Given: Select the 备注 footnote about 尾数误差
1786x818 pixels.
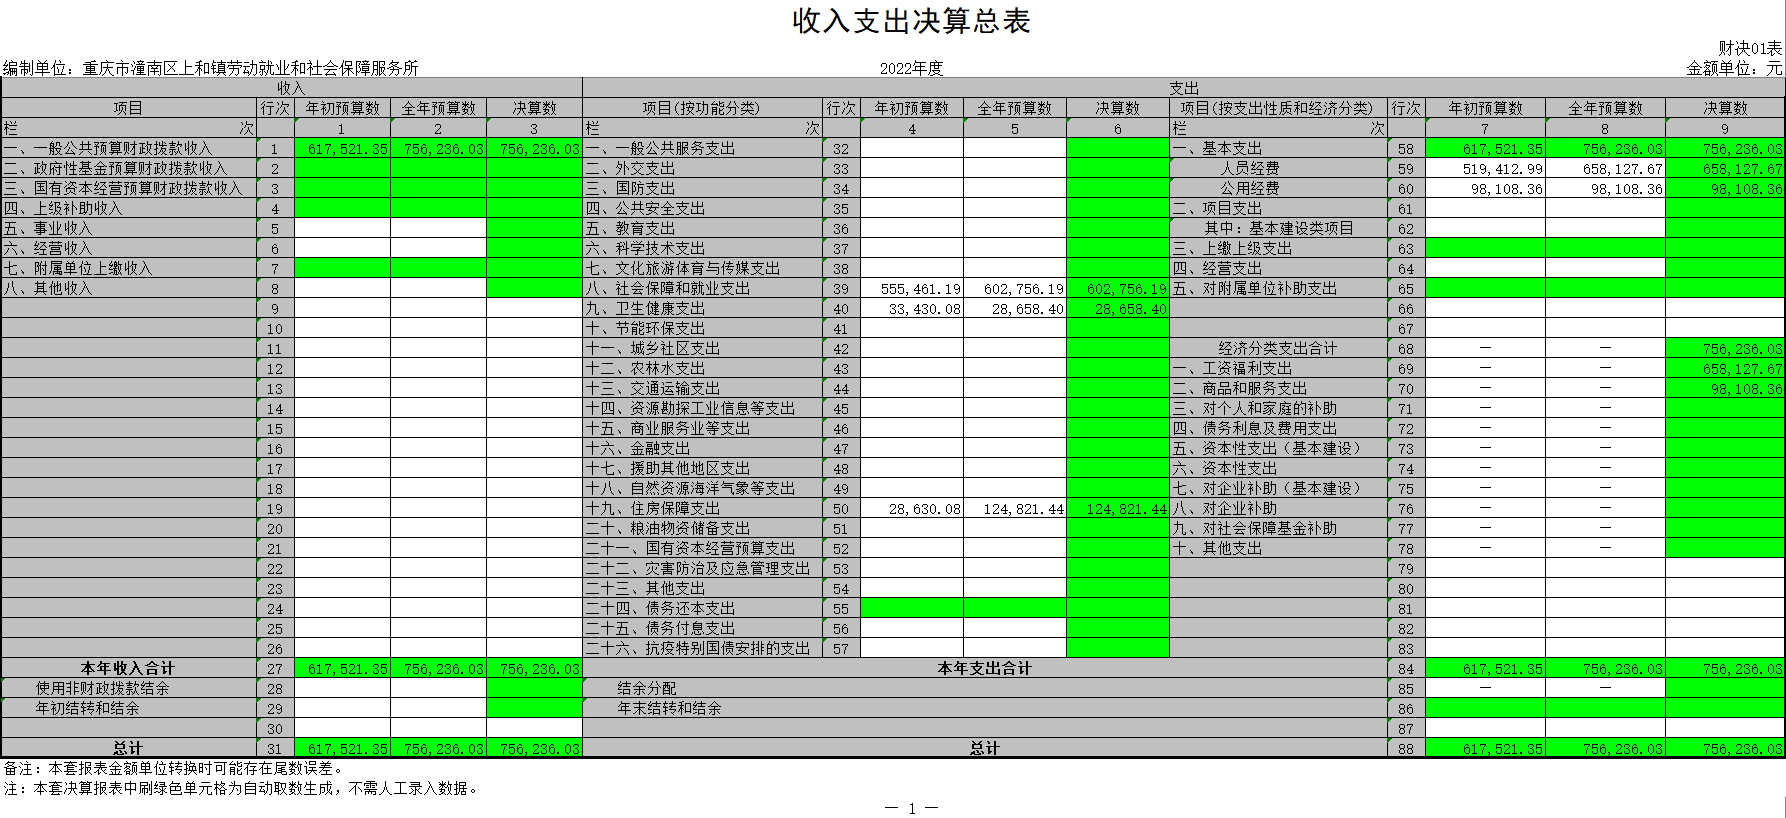Looking at the screenshot, I should click(x=174, y=768).
